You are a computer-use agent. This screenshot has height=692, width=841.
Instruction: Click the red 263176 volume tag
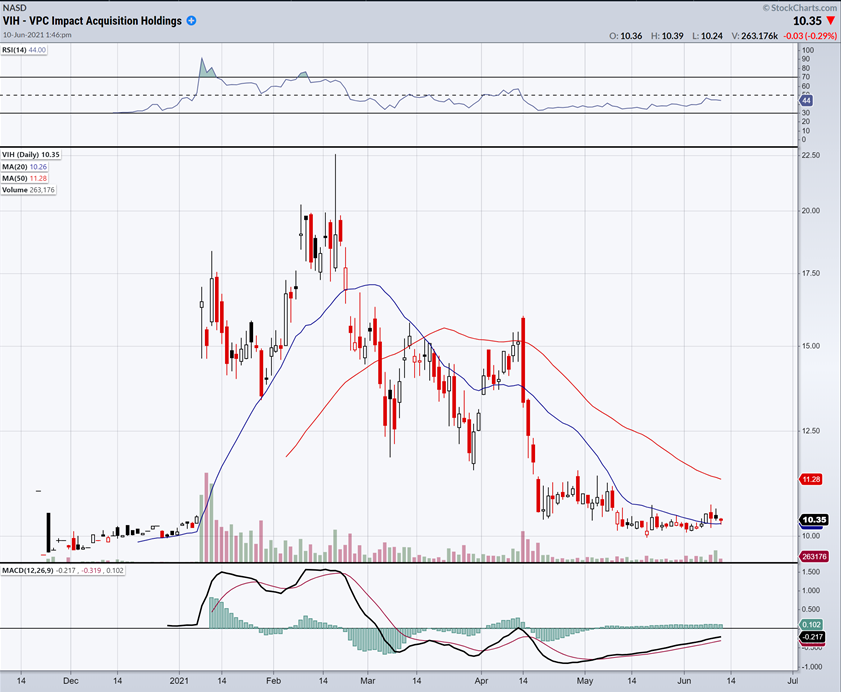811,557
